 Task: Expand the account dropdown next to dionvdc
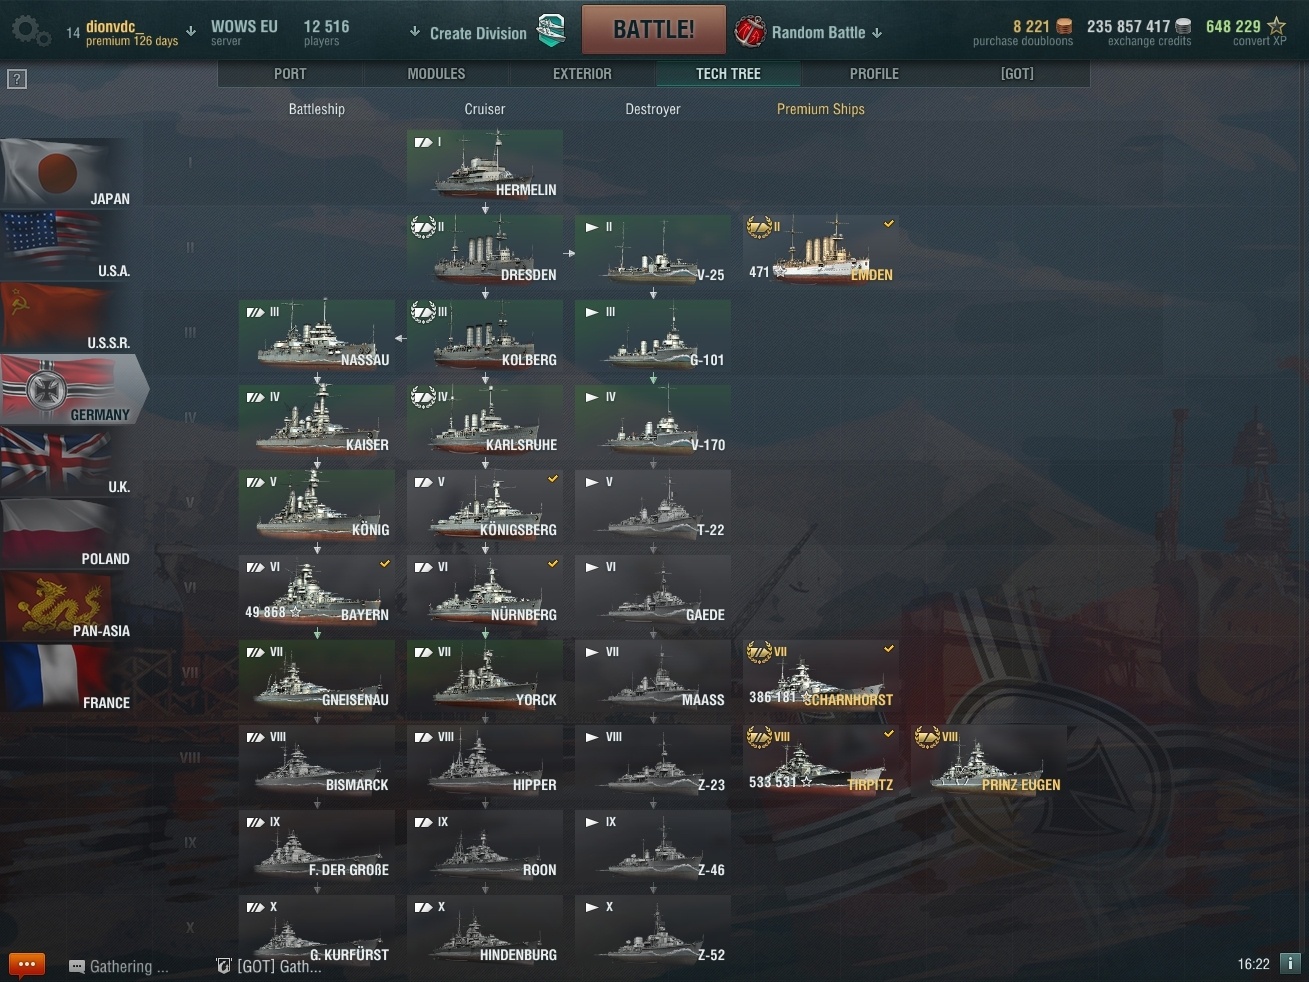pyautogui.click(x=191, y=32)
